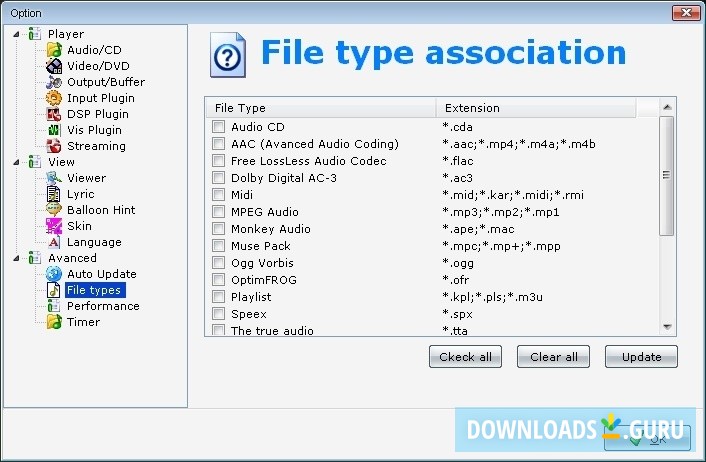
Task: Click the Ckeck all button
Action: pyautogui.click(x=465, y=357)
